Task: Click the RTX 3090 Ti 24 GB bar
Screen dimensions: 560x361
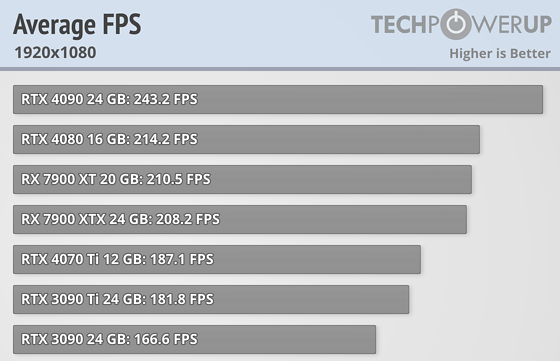Action: coord(211,299)
